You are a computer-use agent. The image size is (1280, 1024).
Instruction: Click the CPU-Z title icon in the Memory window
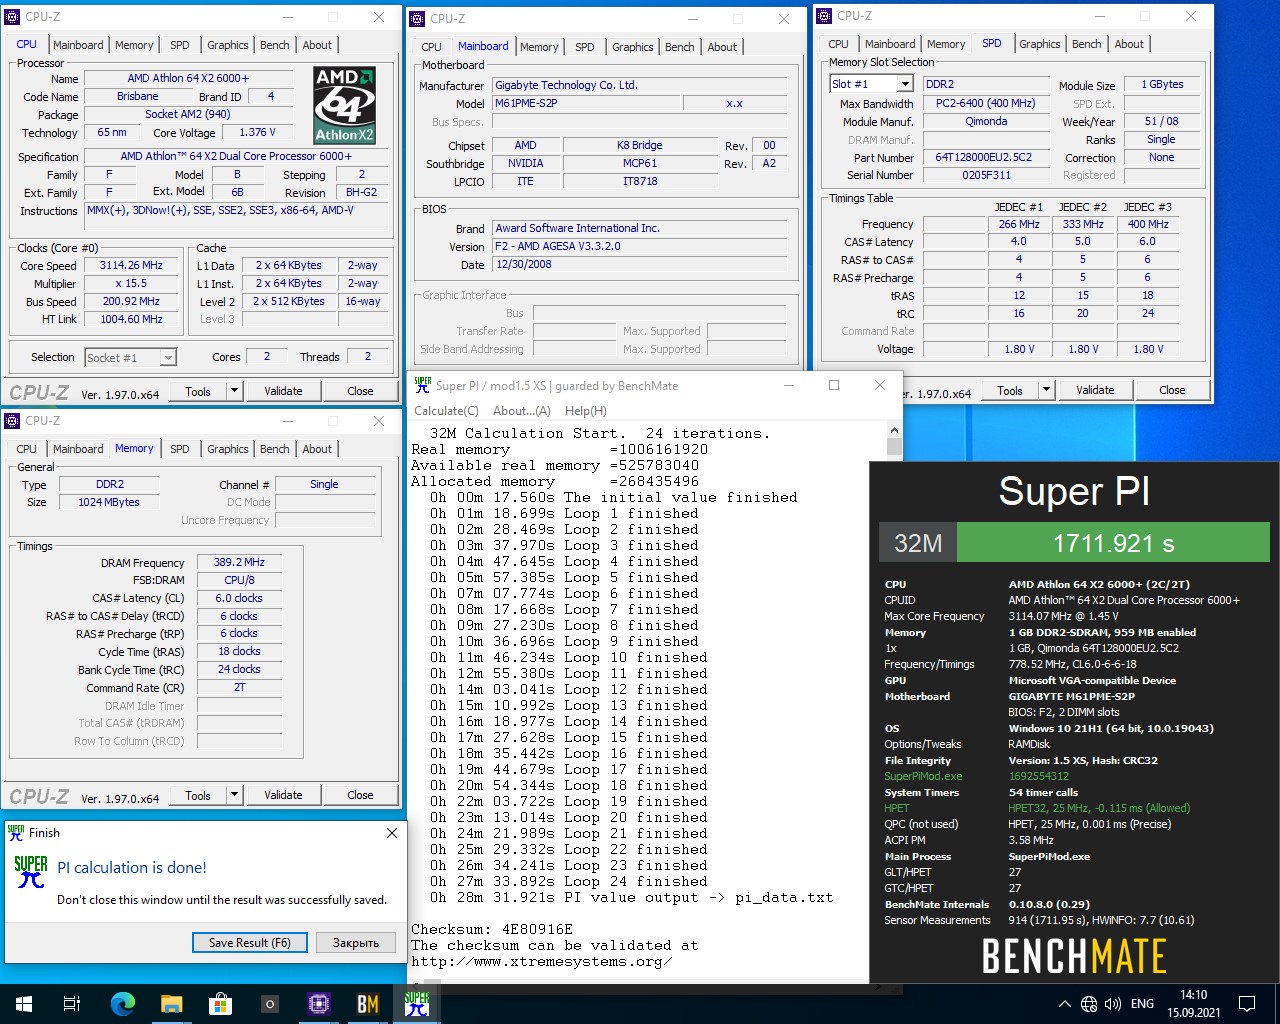13,421
